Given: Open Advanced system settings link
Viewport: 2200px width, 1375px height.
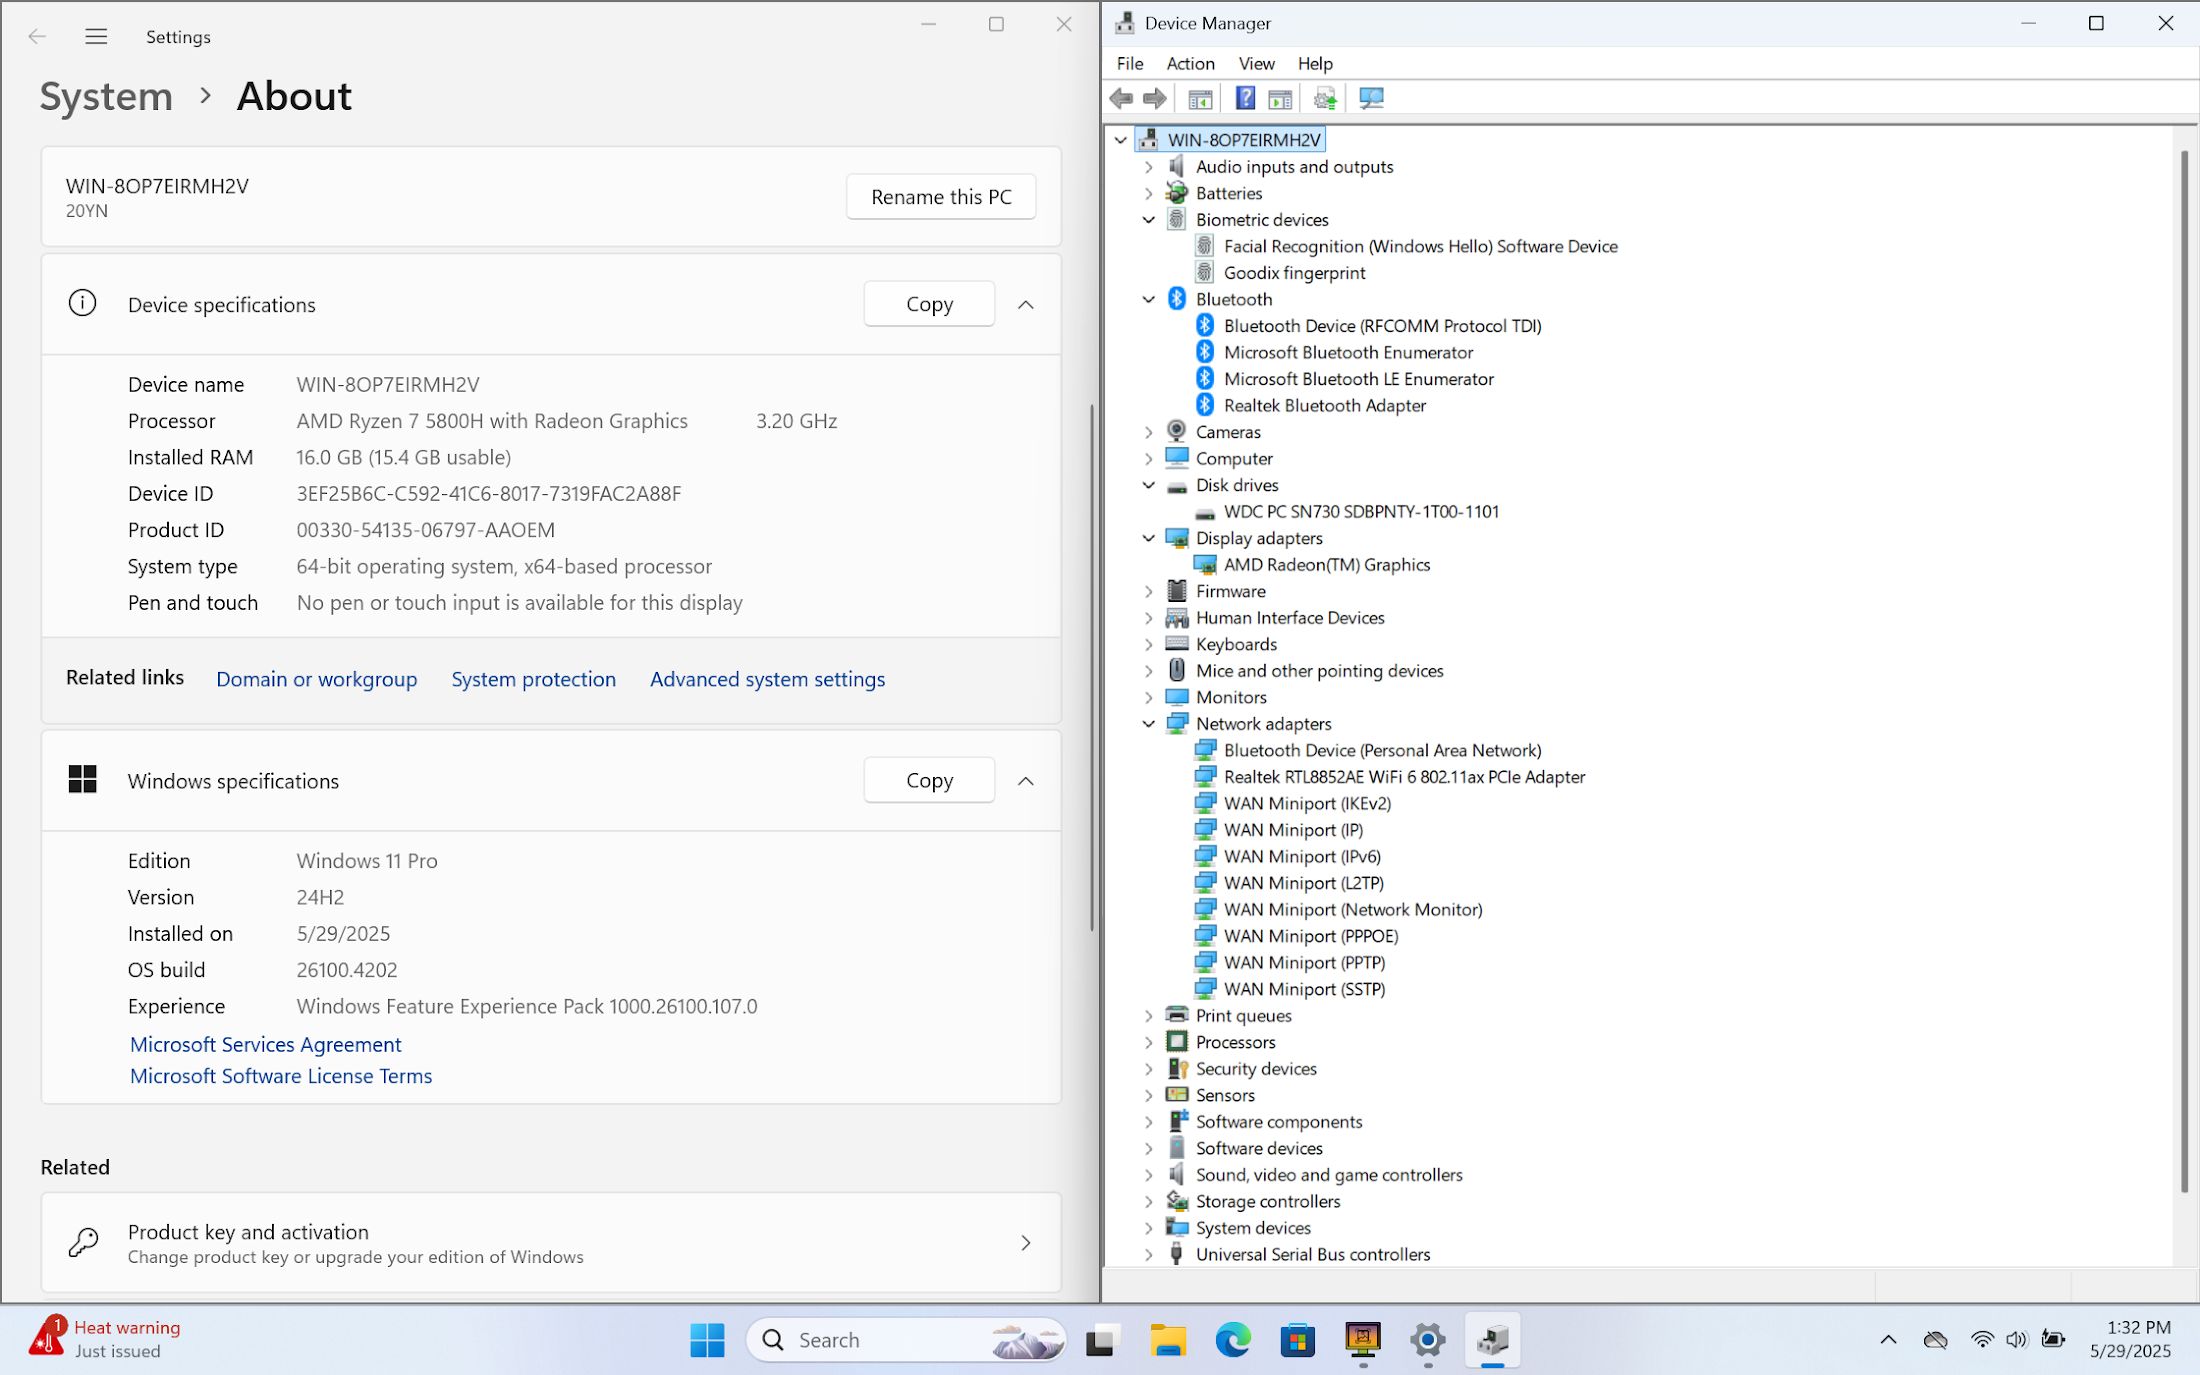Looking at the screenshot, I should 767,679.
